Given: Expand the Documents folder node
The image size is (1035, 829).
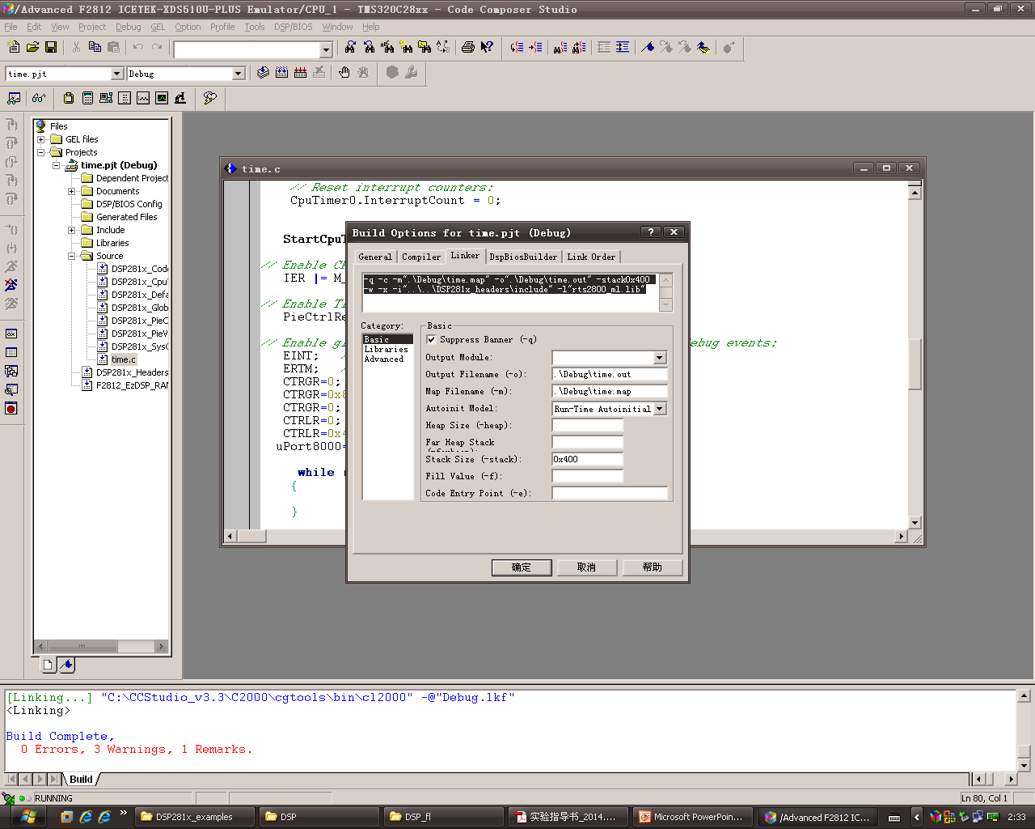Looking at the screenshot, I should click(71, 191).
